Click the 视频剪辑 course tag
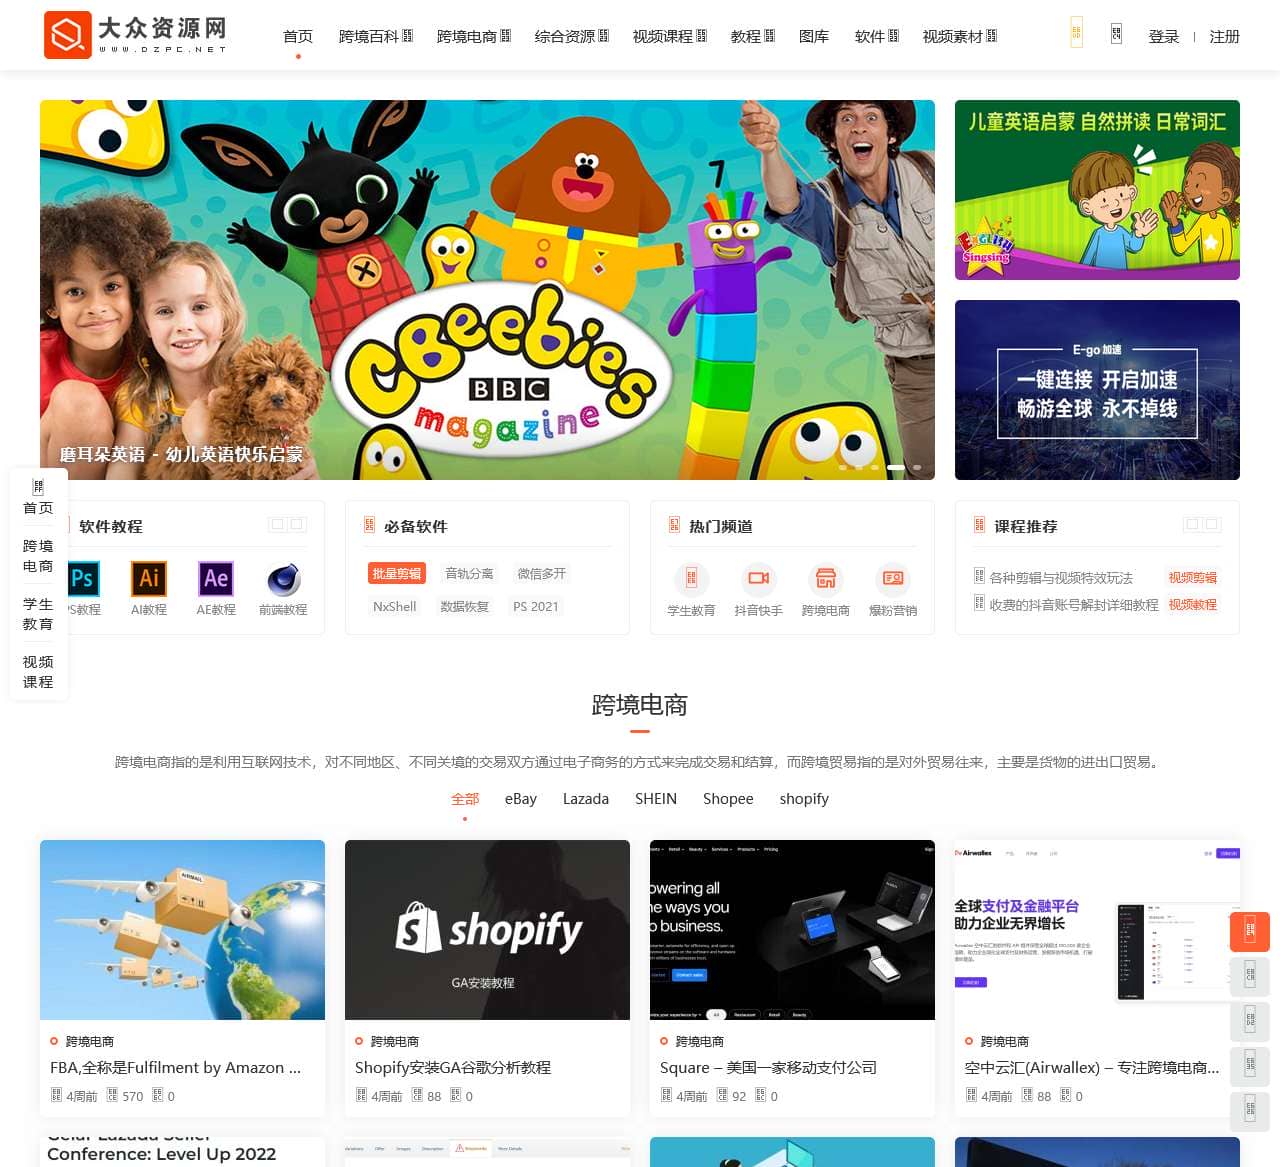The width and height of the screenshot is (1280, 1167). (1193, 577)
